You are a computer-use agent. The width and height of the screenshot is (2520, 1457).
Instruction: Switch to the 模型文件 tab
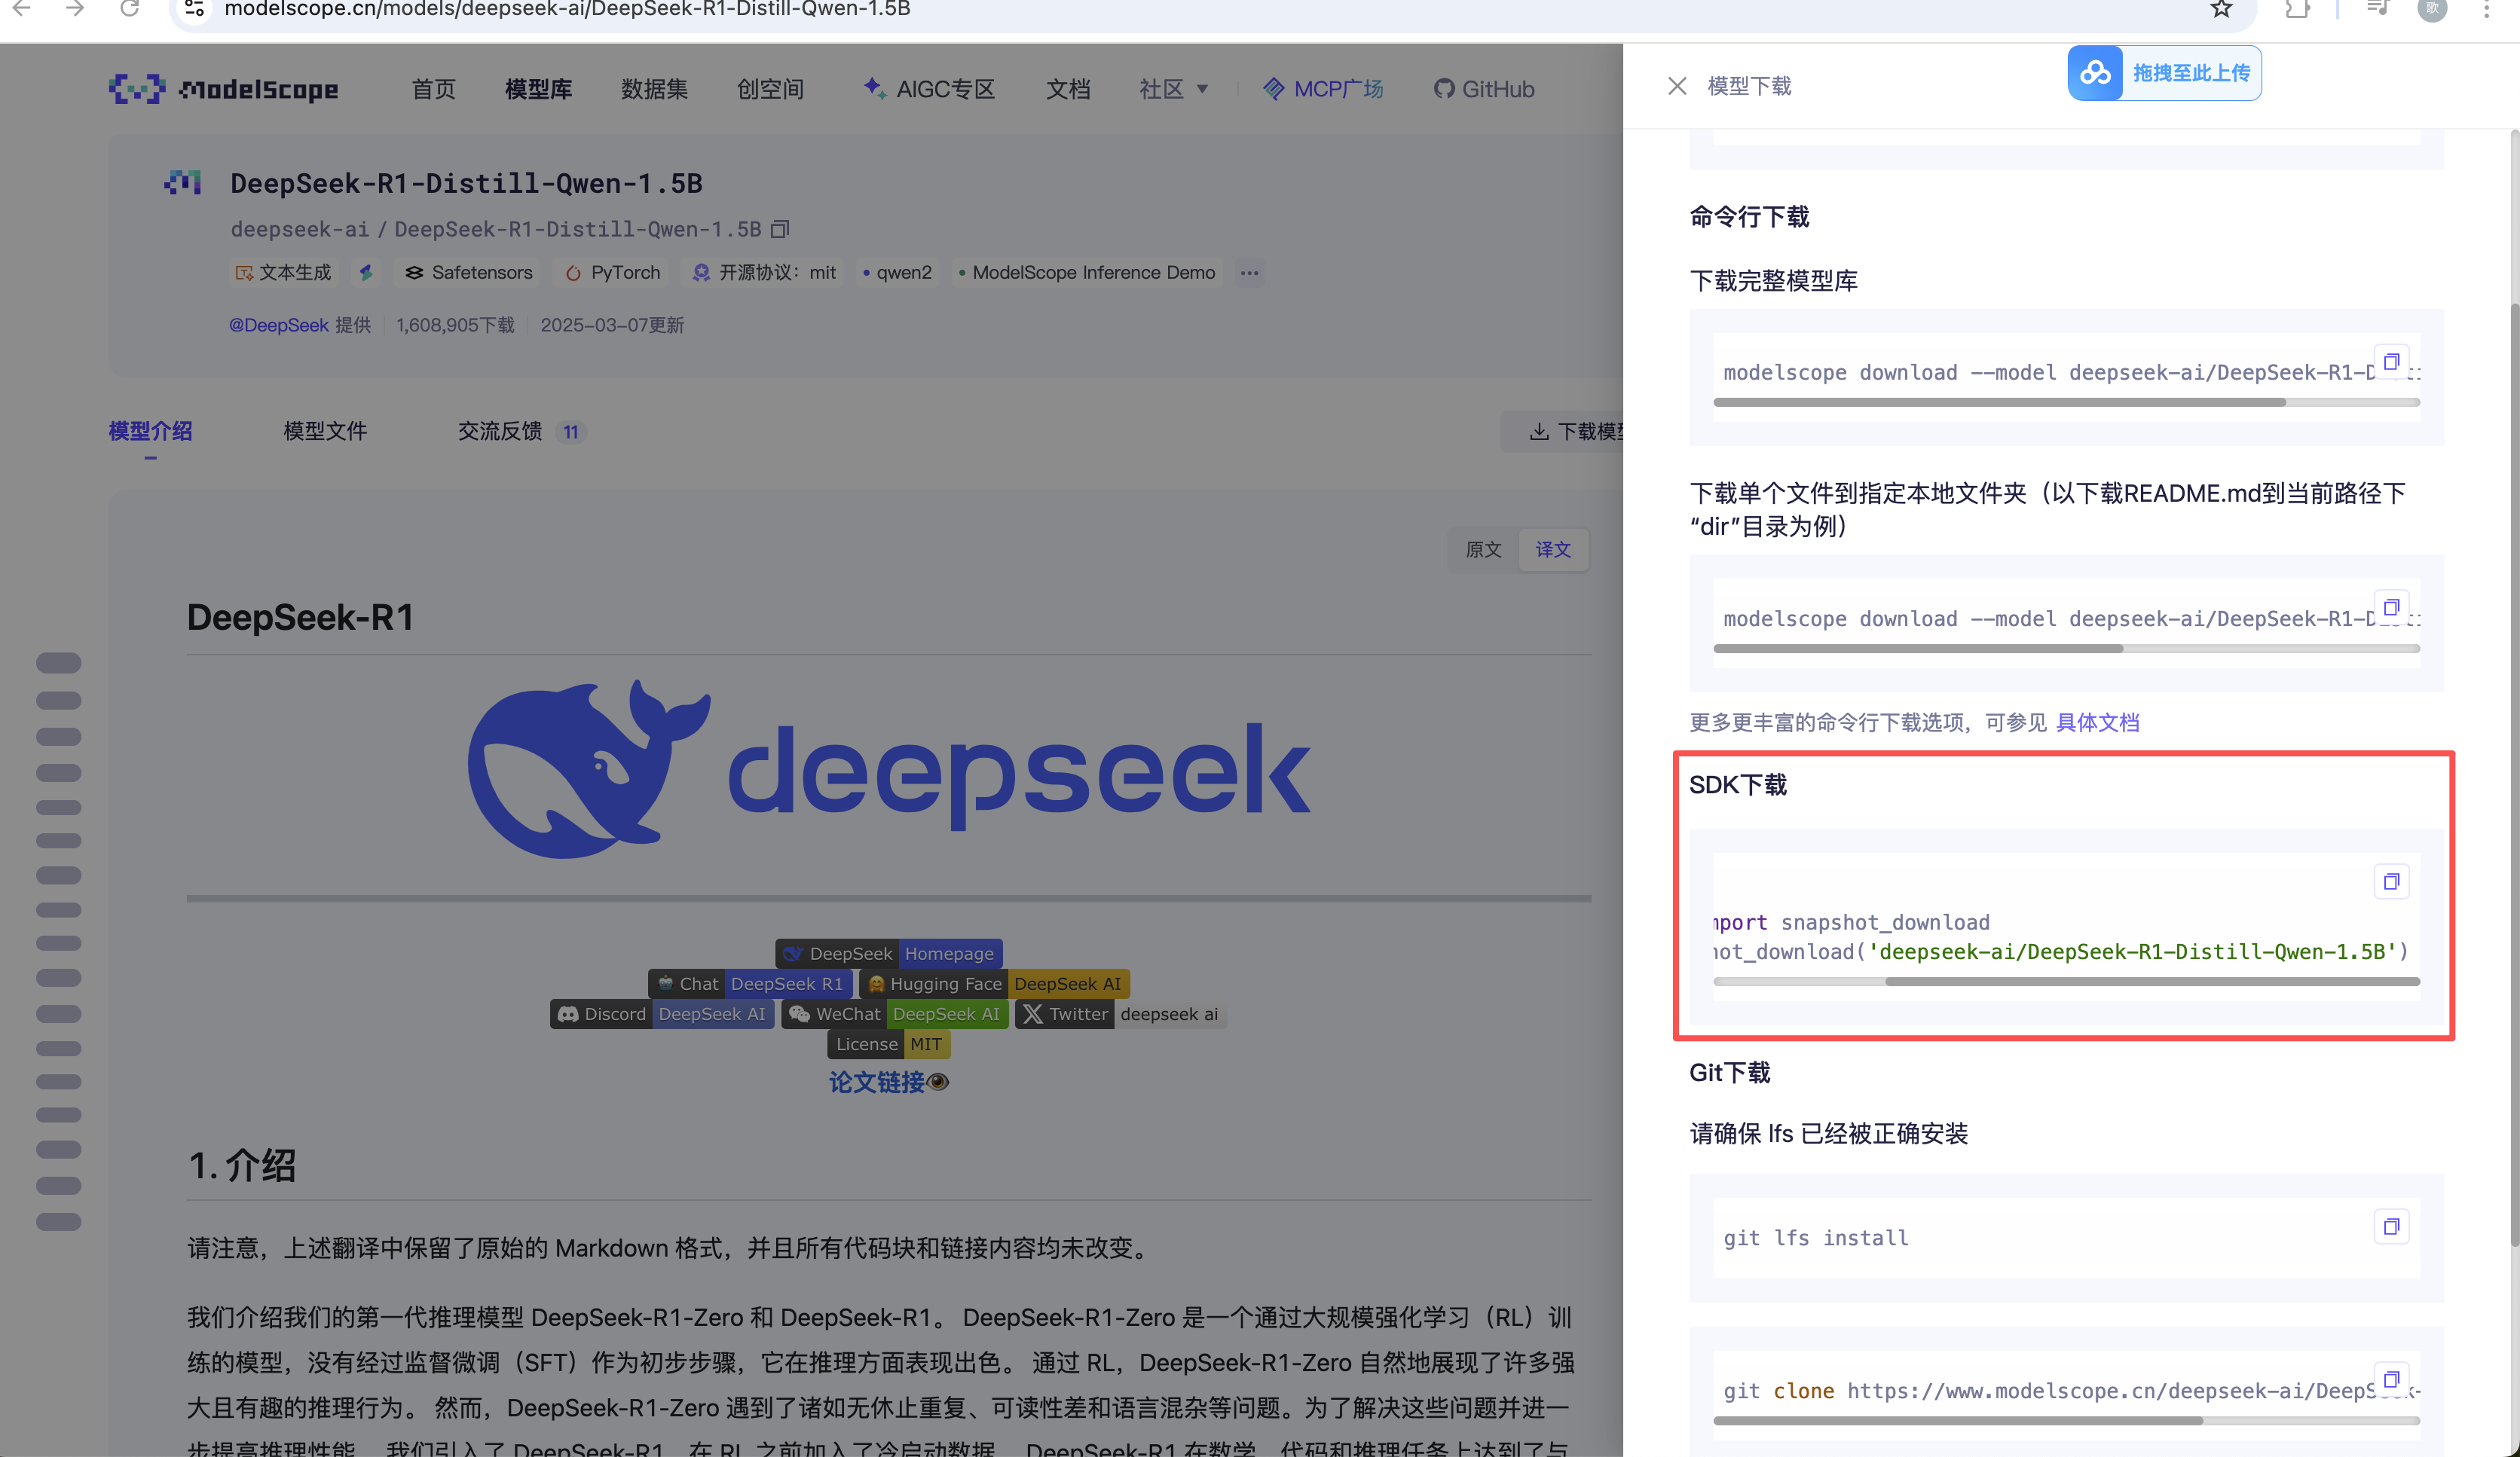click(325, 431)
